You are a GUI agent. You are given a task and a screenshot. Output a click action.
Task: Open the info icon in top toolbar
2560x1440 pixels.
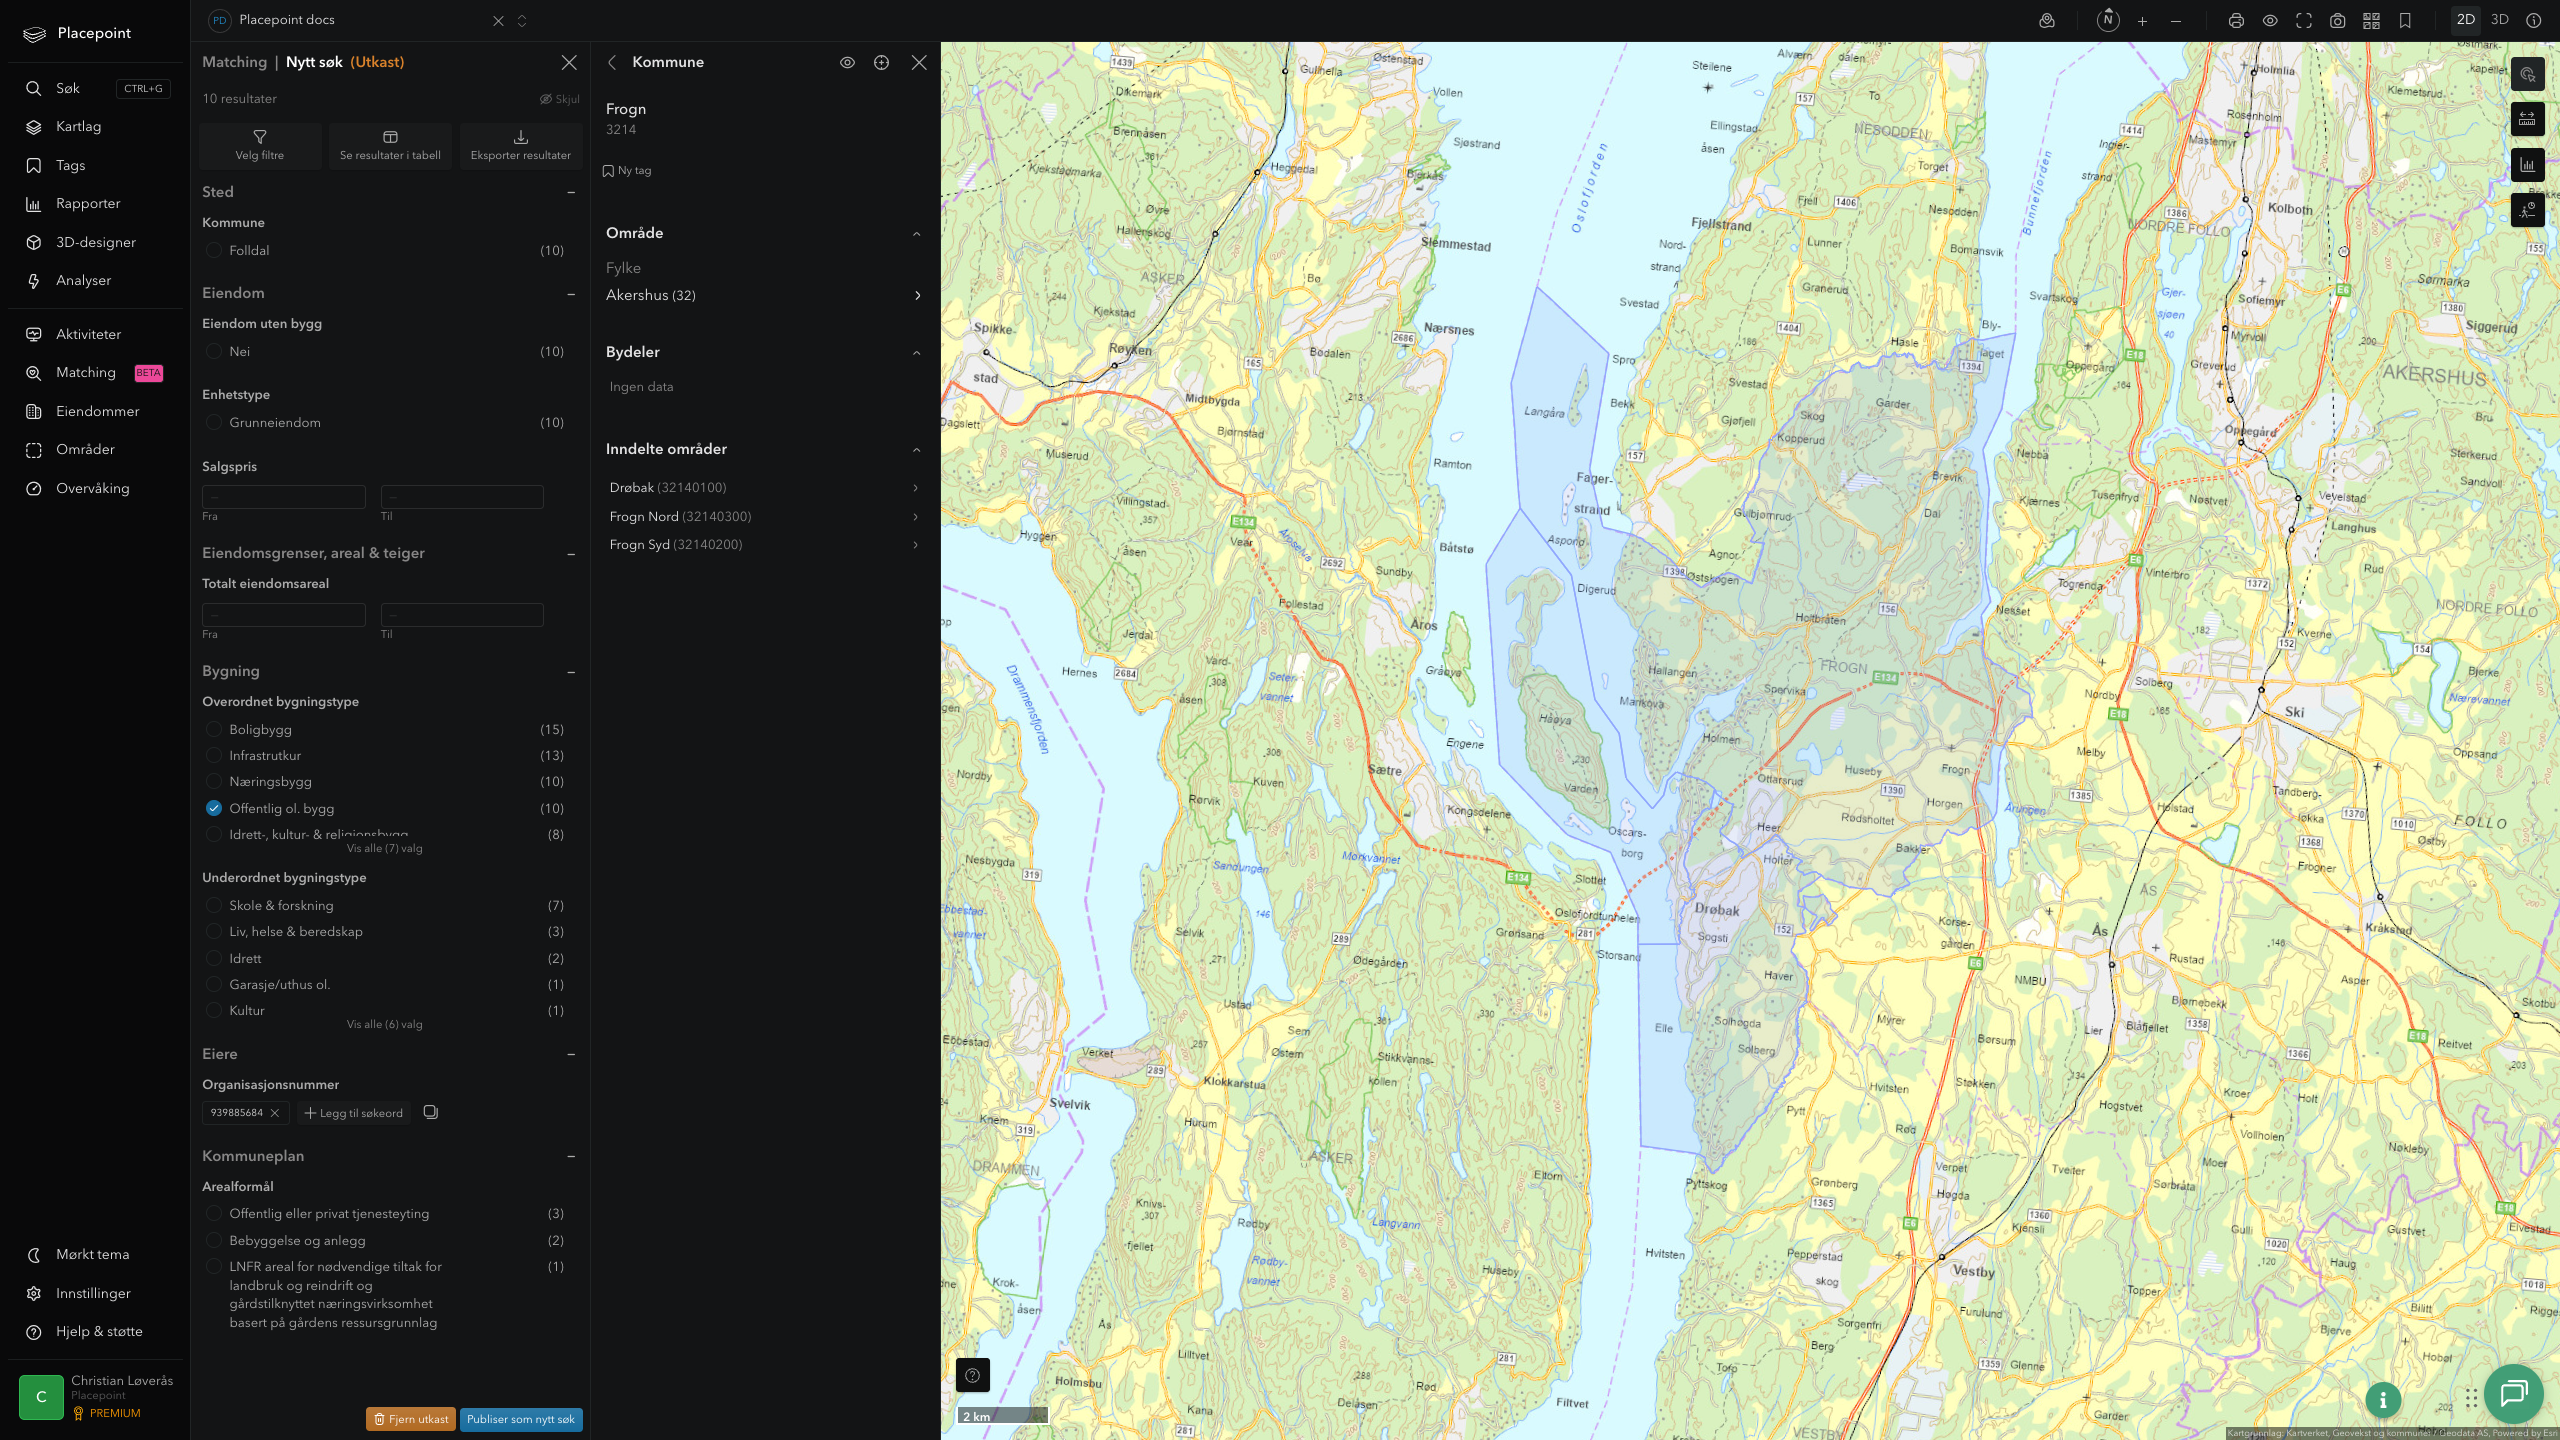click(x=2534, y=20)
